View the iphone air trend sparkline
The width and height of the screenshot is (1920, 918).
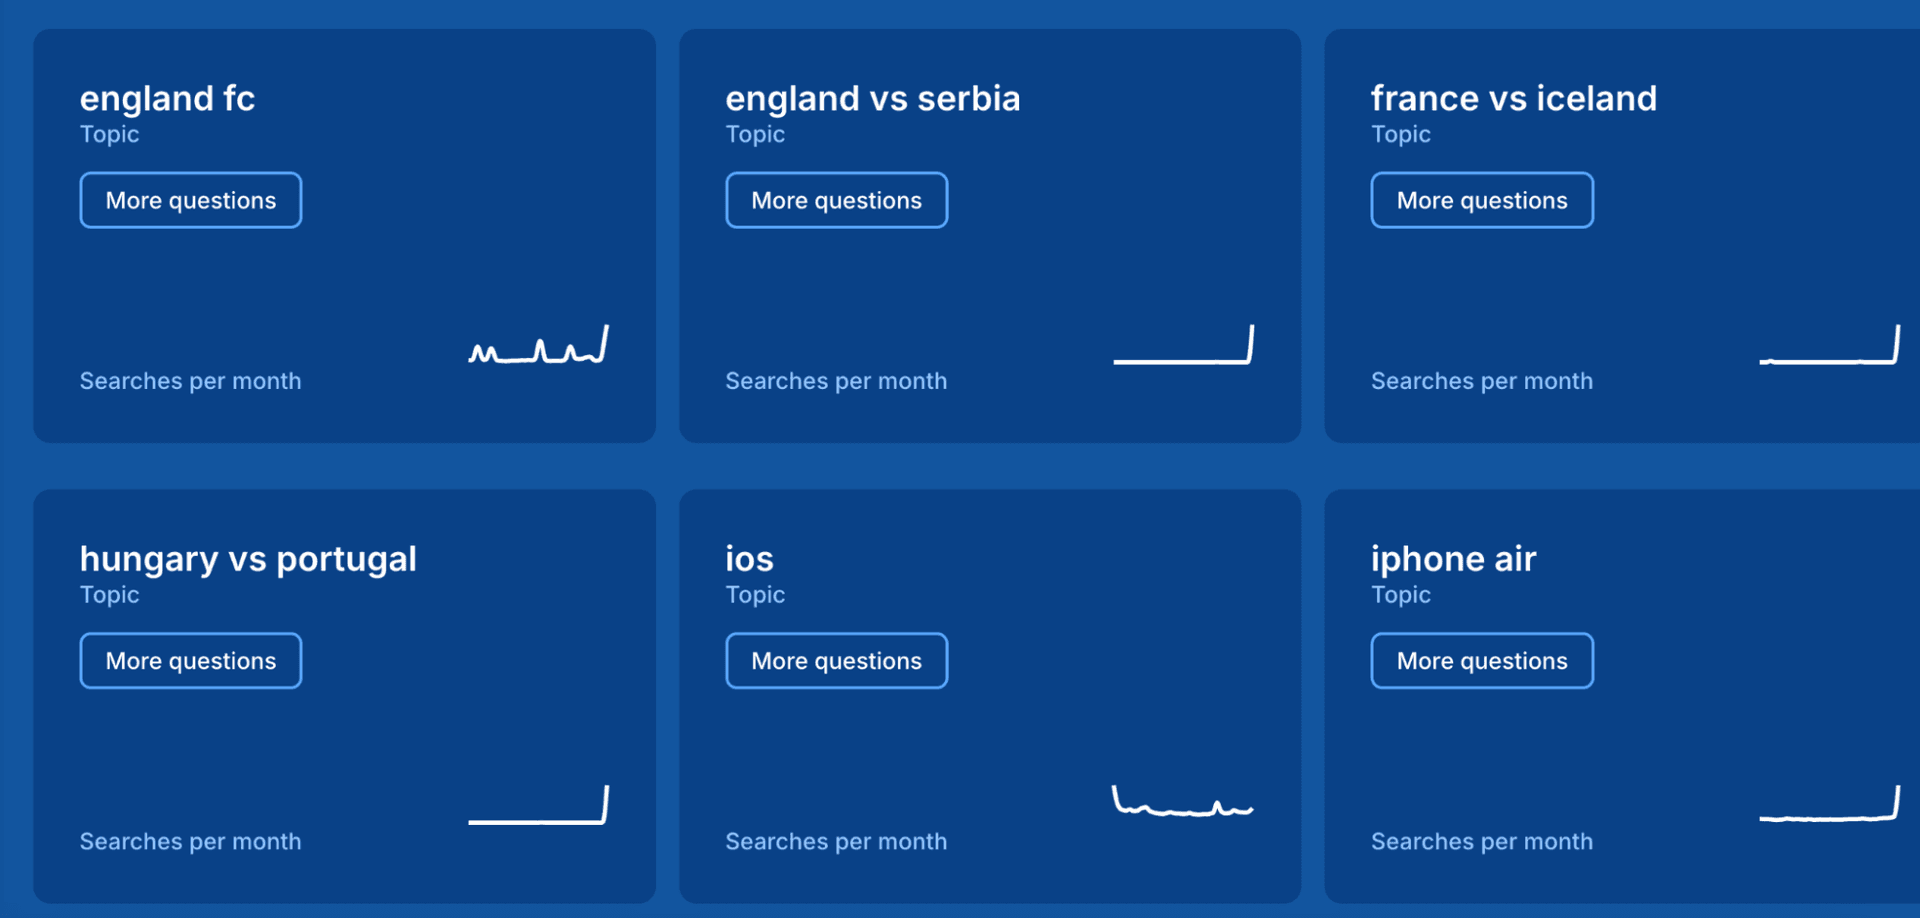point(1829,806)
